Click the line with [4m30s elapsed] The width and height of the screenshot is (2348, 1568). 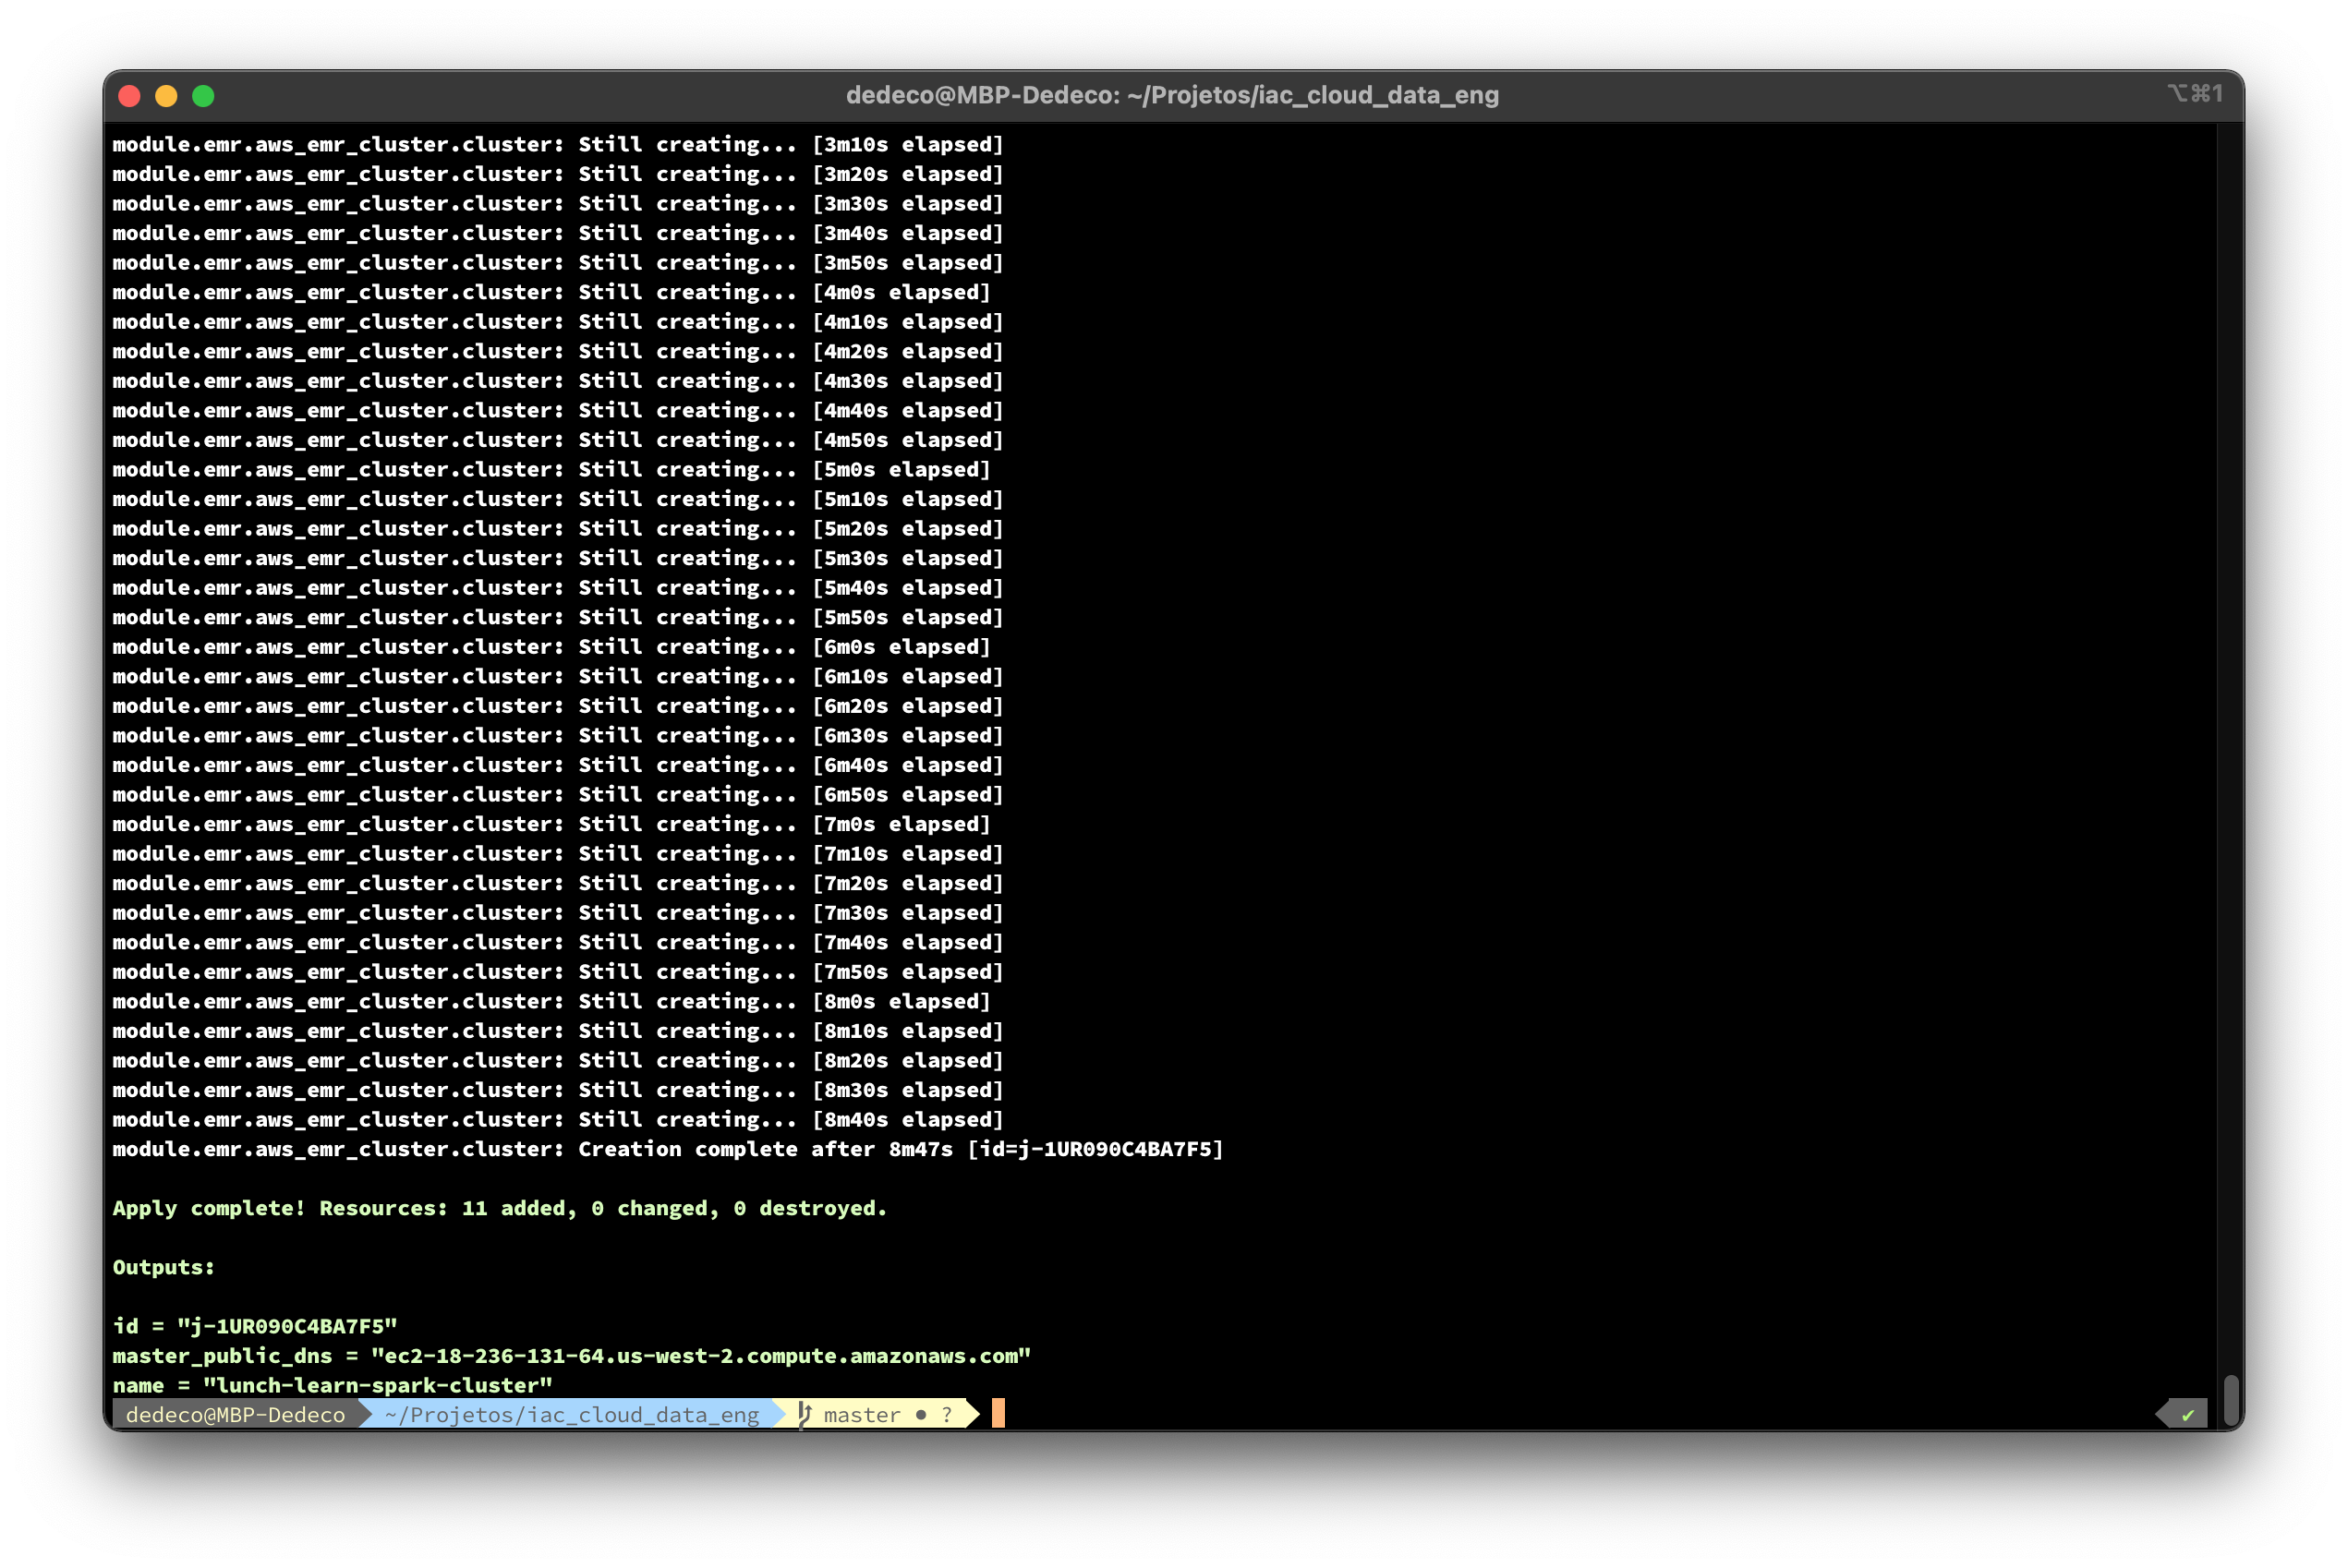tap(558, 381)
